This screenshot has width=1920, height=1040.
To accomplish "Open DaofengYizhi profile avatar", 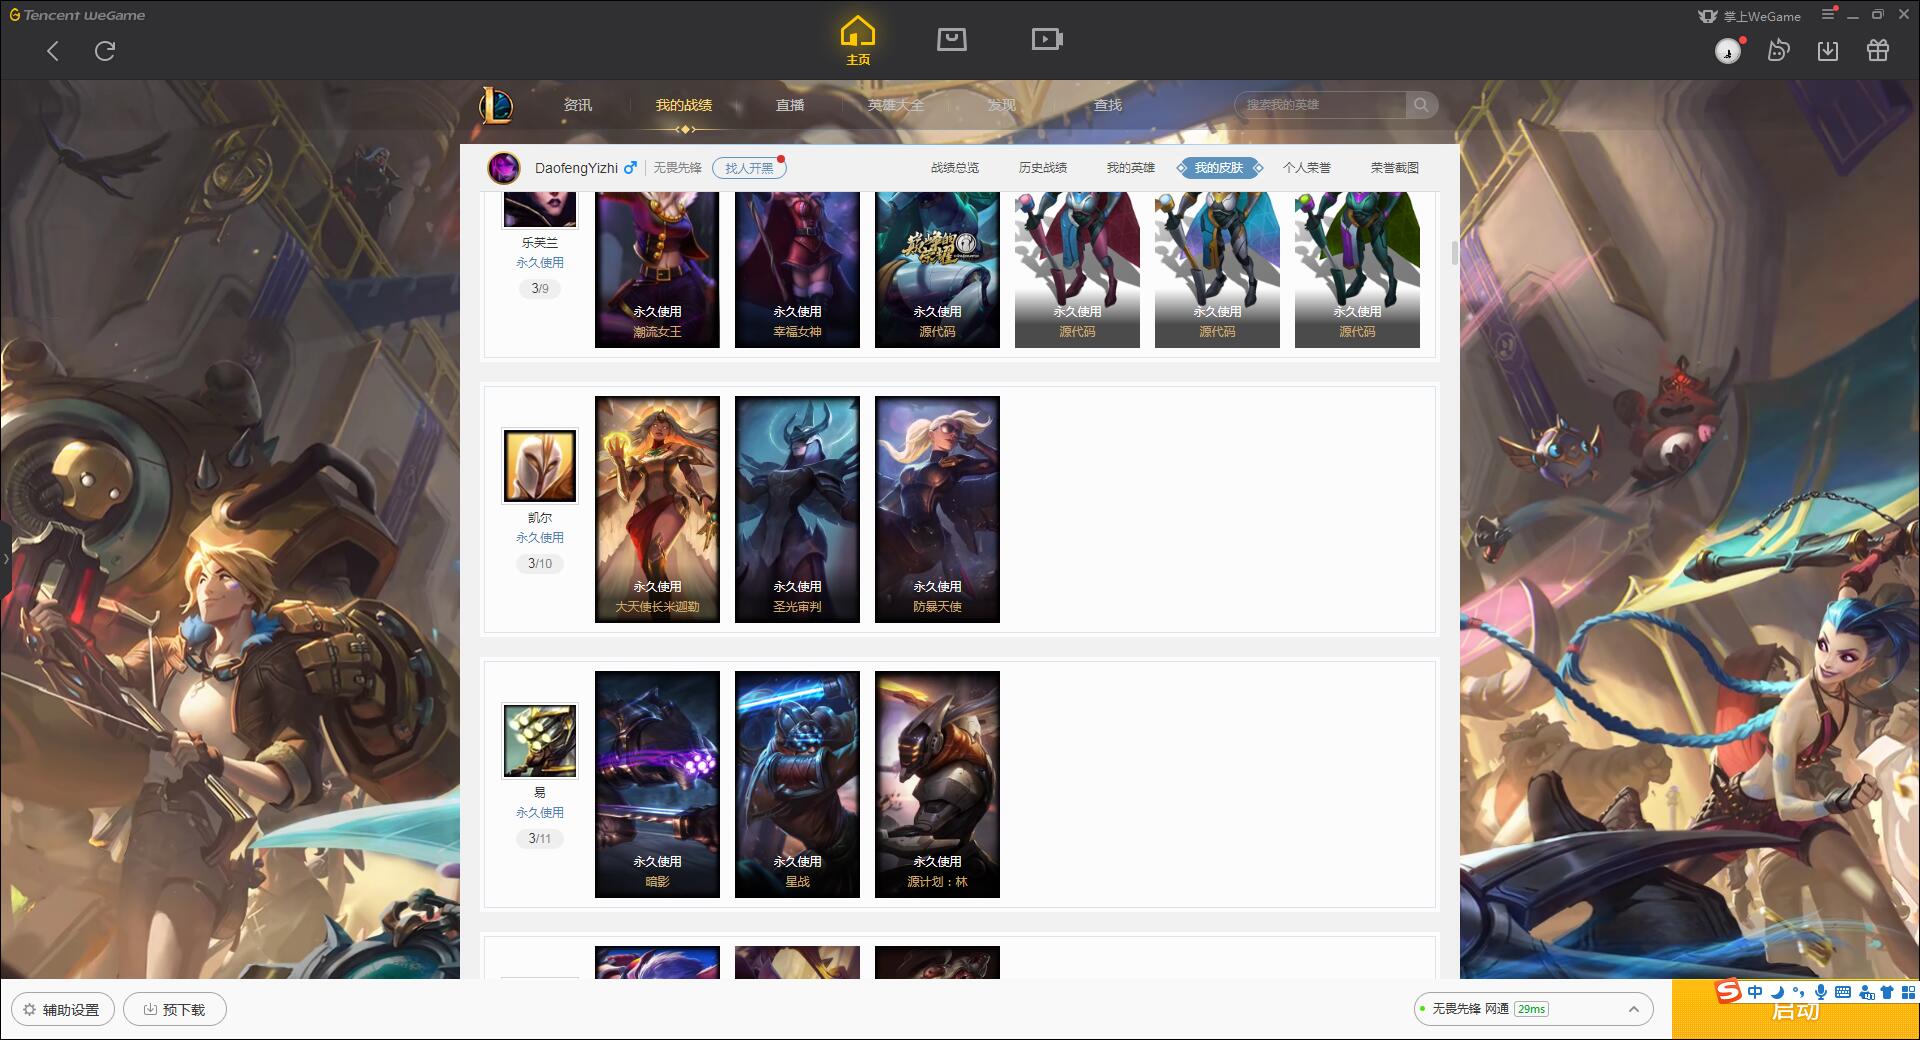I will coord(504,168).
